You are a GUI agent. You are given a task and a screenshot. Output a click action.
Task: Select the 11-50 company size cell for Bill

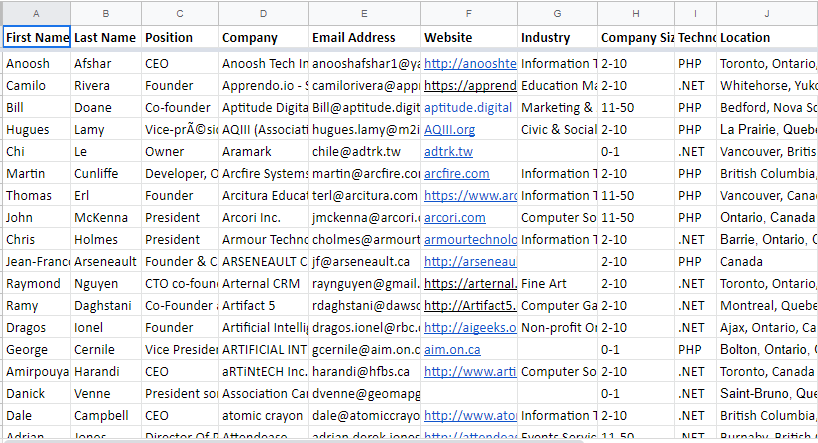click(x=636, y=107)
